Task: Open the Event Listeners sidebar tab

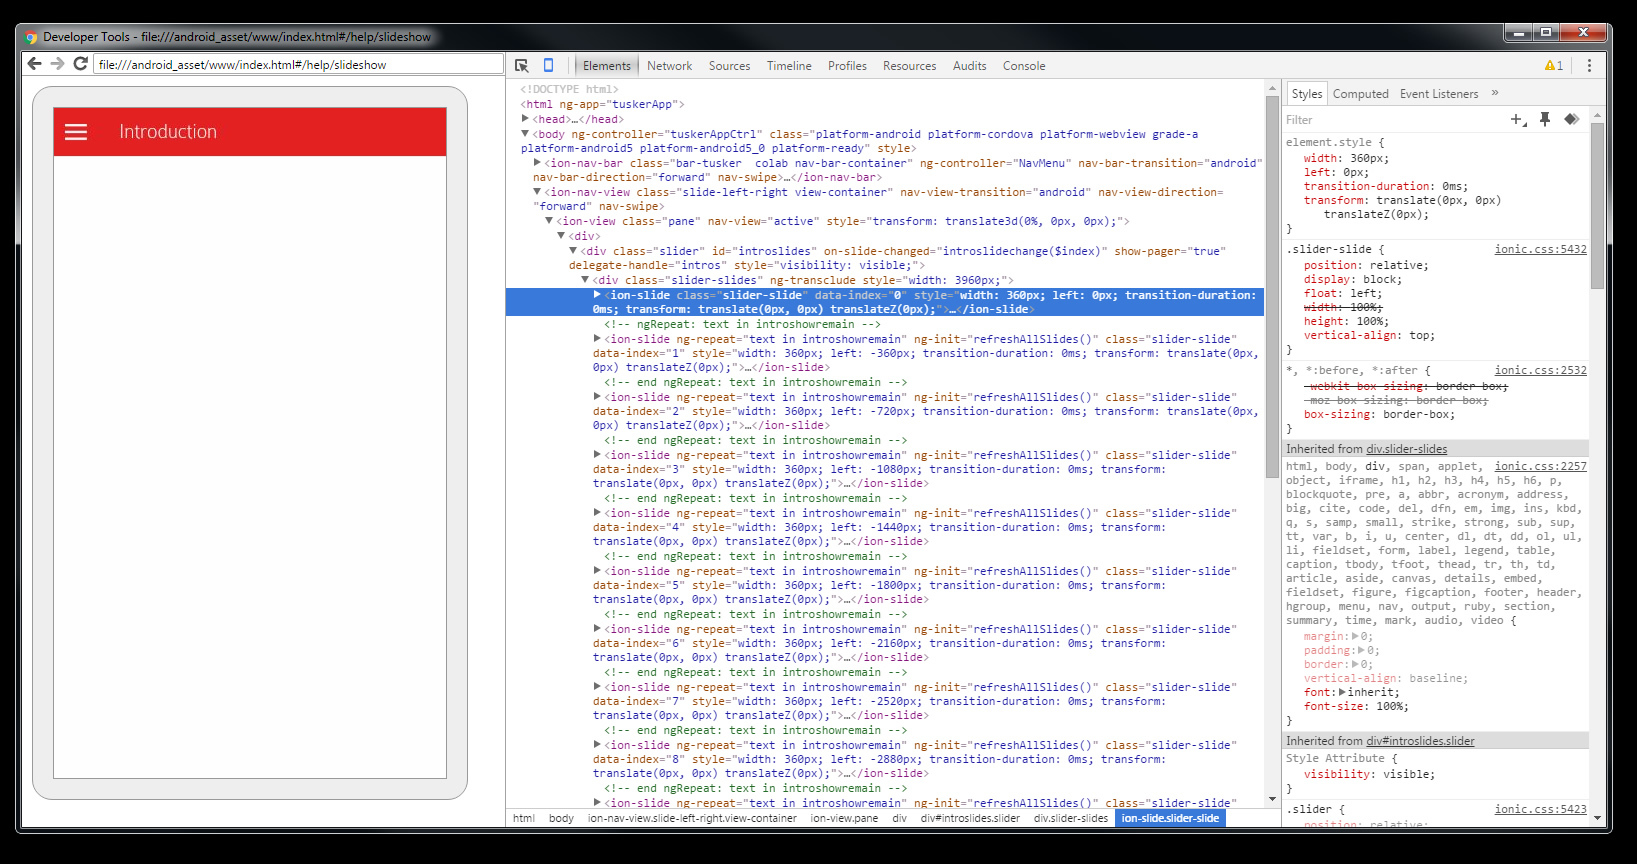Action: click(1439, 94)
